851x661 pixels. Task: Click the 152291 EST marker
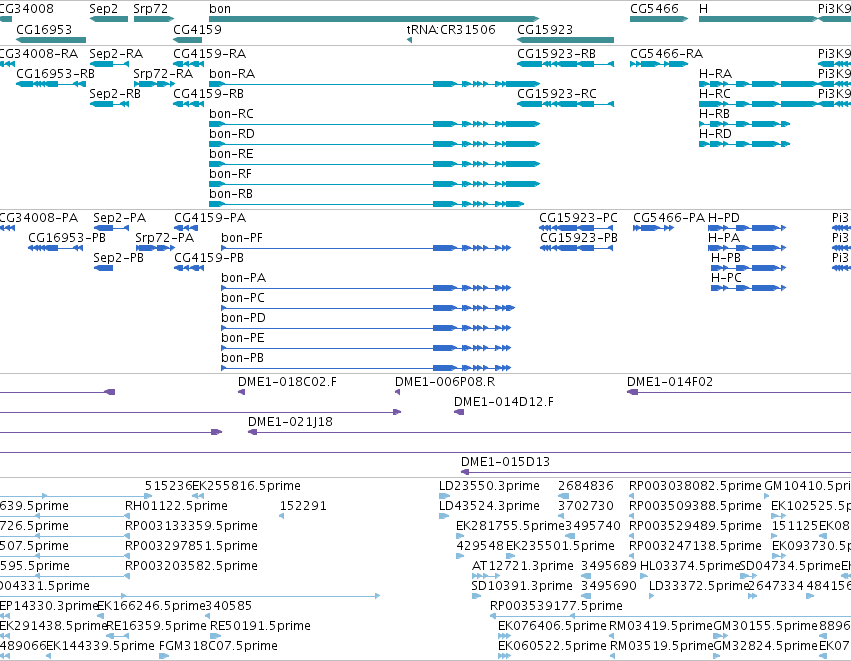[281, 516]
